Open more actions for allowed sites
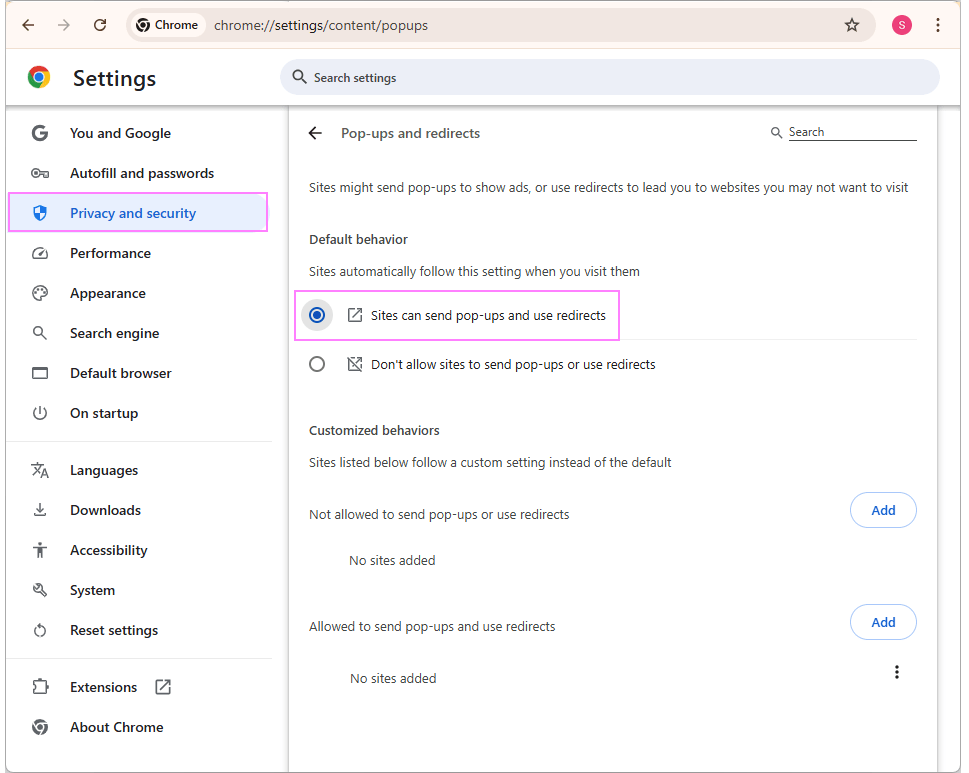This screenshot has width=969, height=773. coord(896,672)
